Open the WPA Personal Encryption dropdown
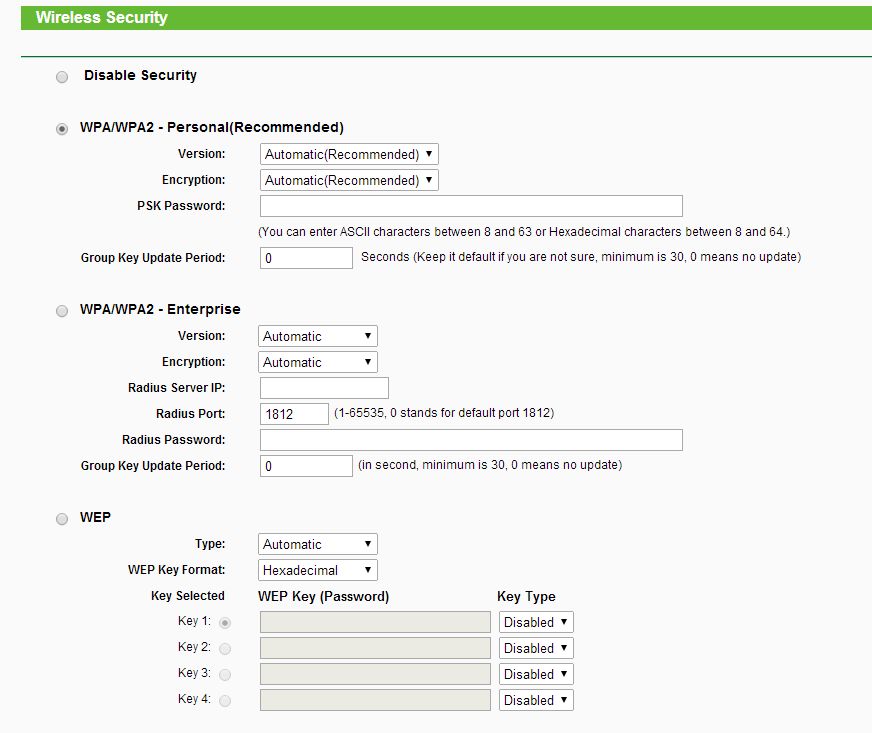Image resolution: width=872 pixels, height=733 pixels. (349, 180)
